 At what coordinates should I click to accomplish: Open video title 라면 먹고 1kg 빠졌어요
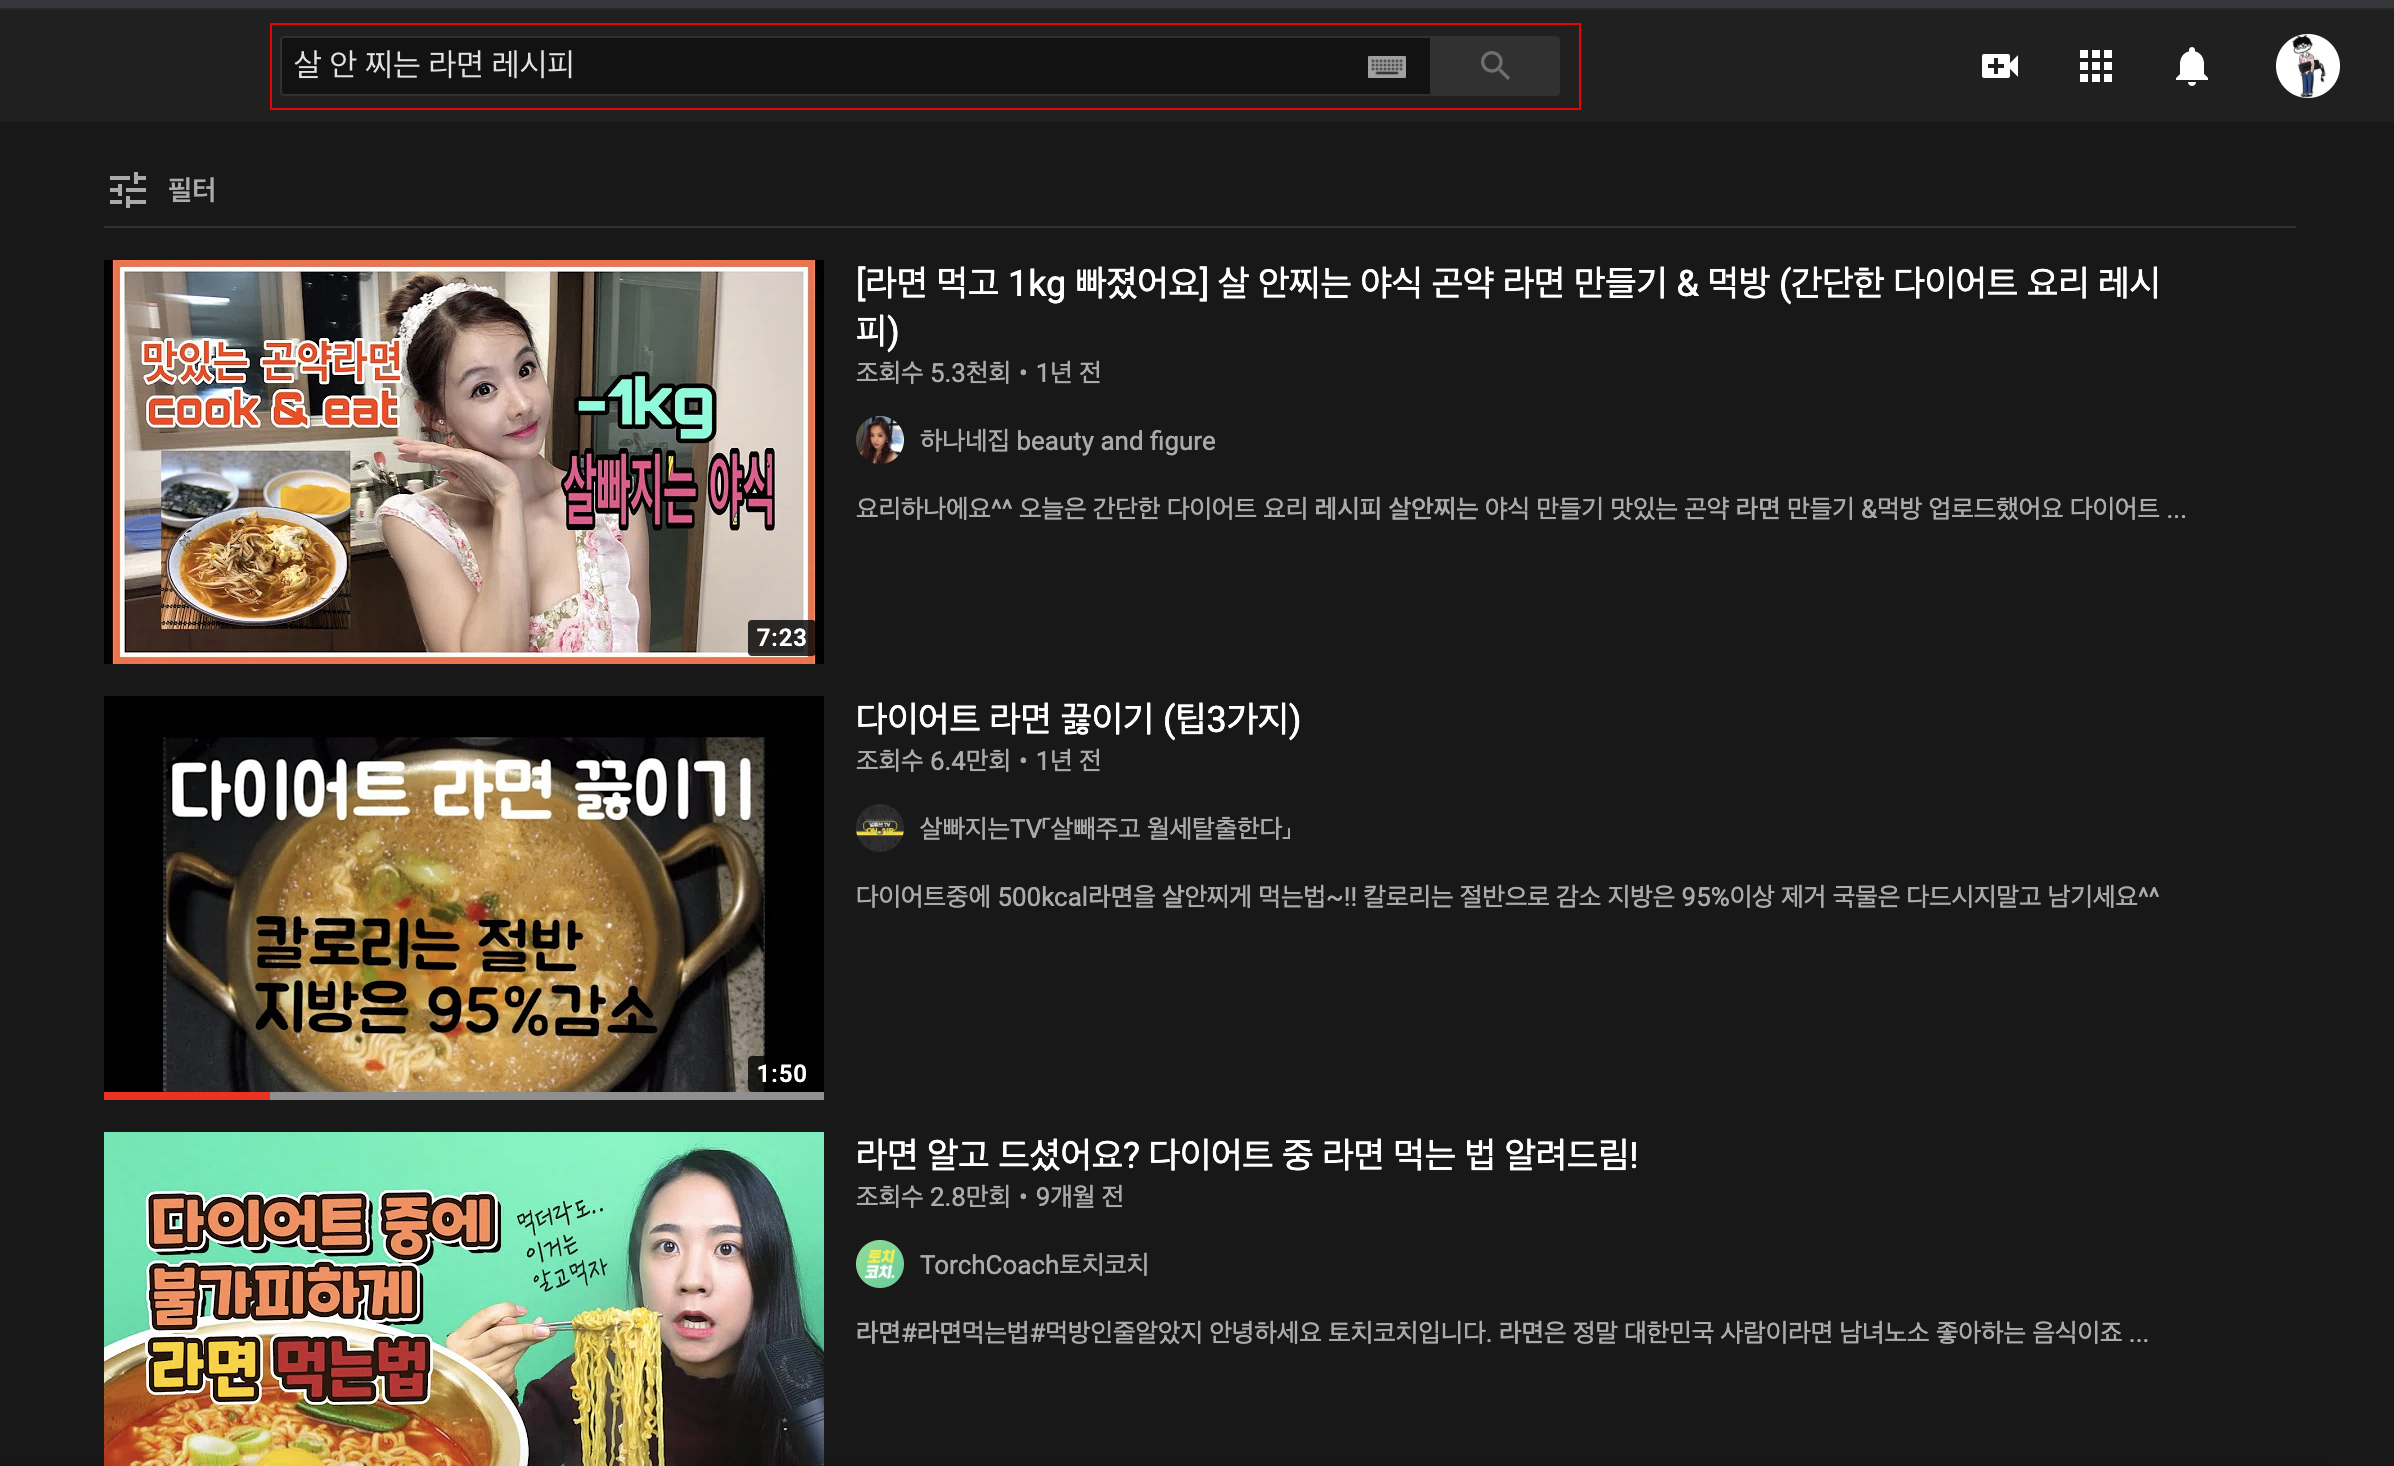pos(1508,305)
